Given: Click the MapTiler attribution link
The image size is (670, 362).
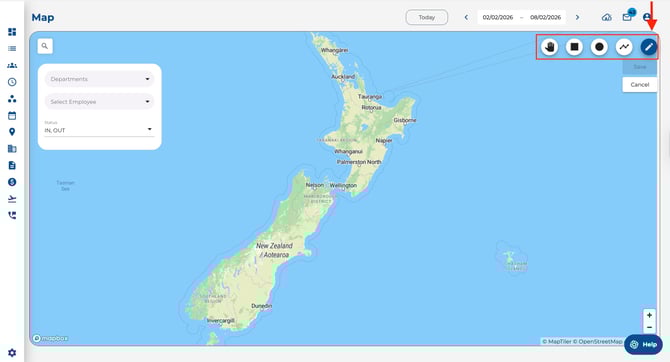Looking at the screenshot, I should click(556, 341).
